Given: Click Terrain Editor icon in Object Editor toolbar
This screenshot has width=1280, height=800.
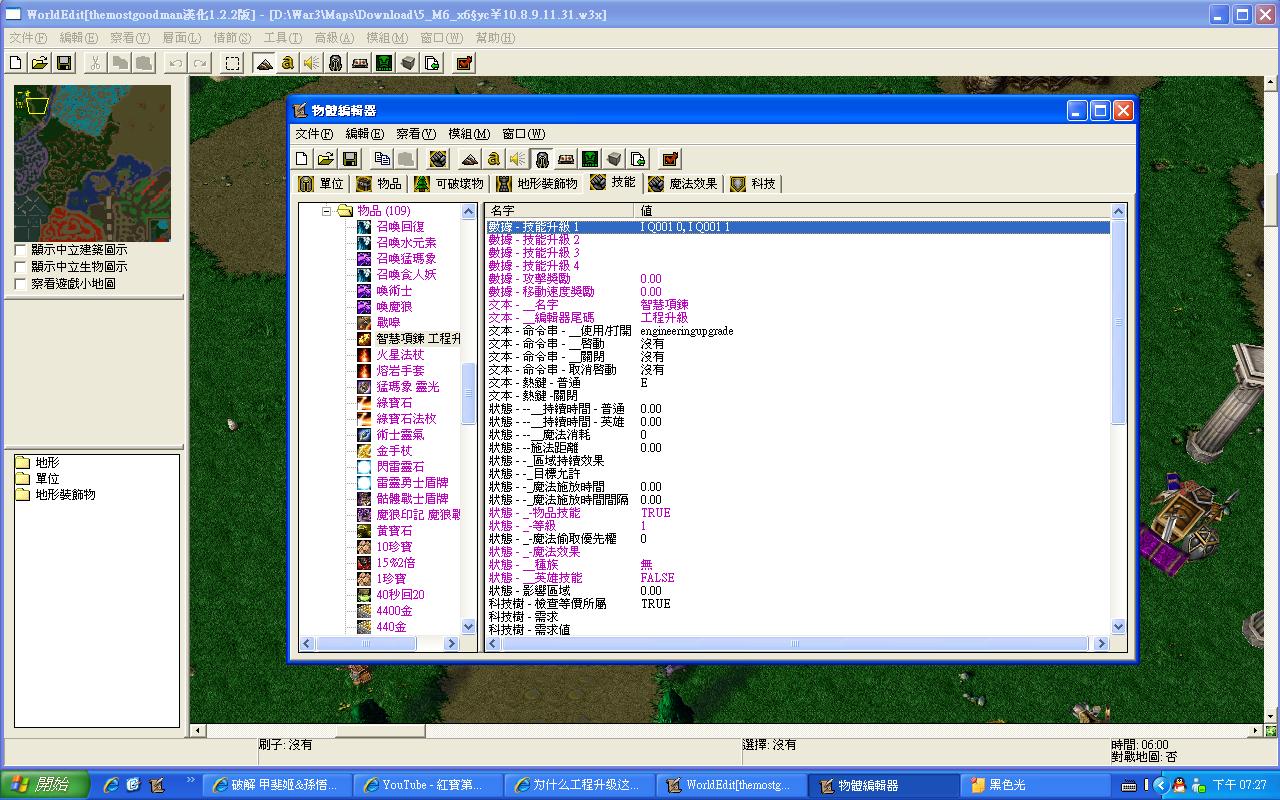Looking at the screenshot, I should coord(470,159).
